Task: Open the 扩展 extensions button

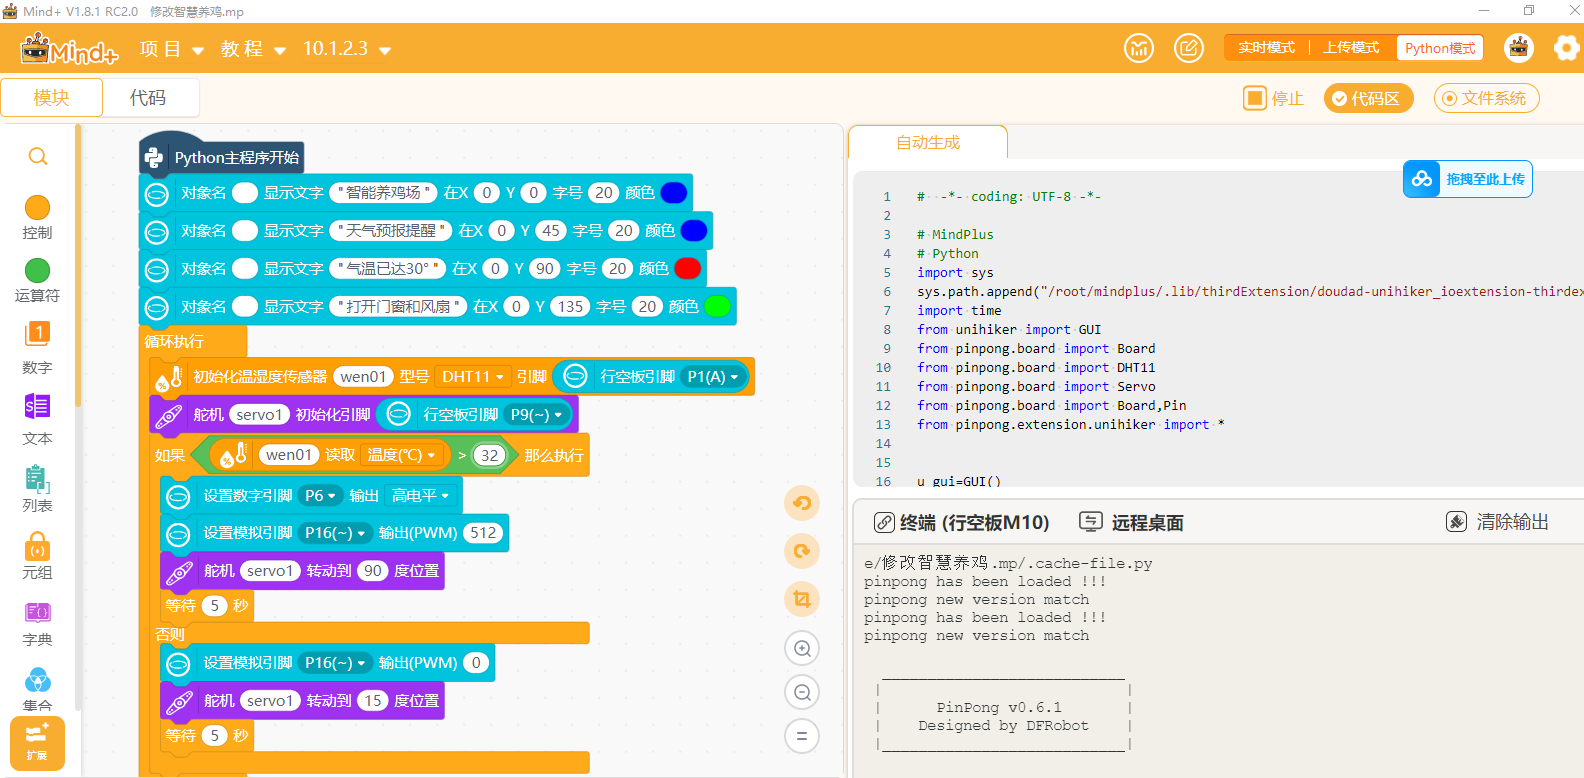Action: coord(37,743)
